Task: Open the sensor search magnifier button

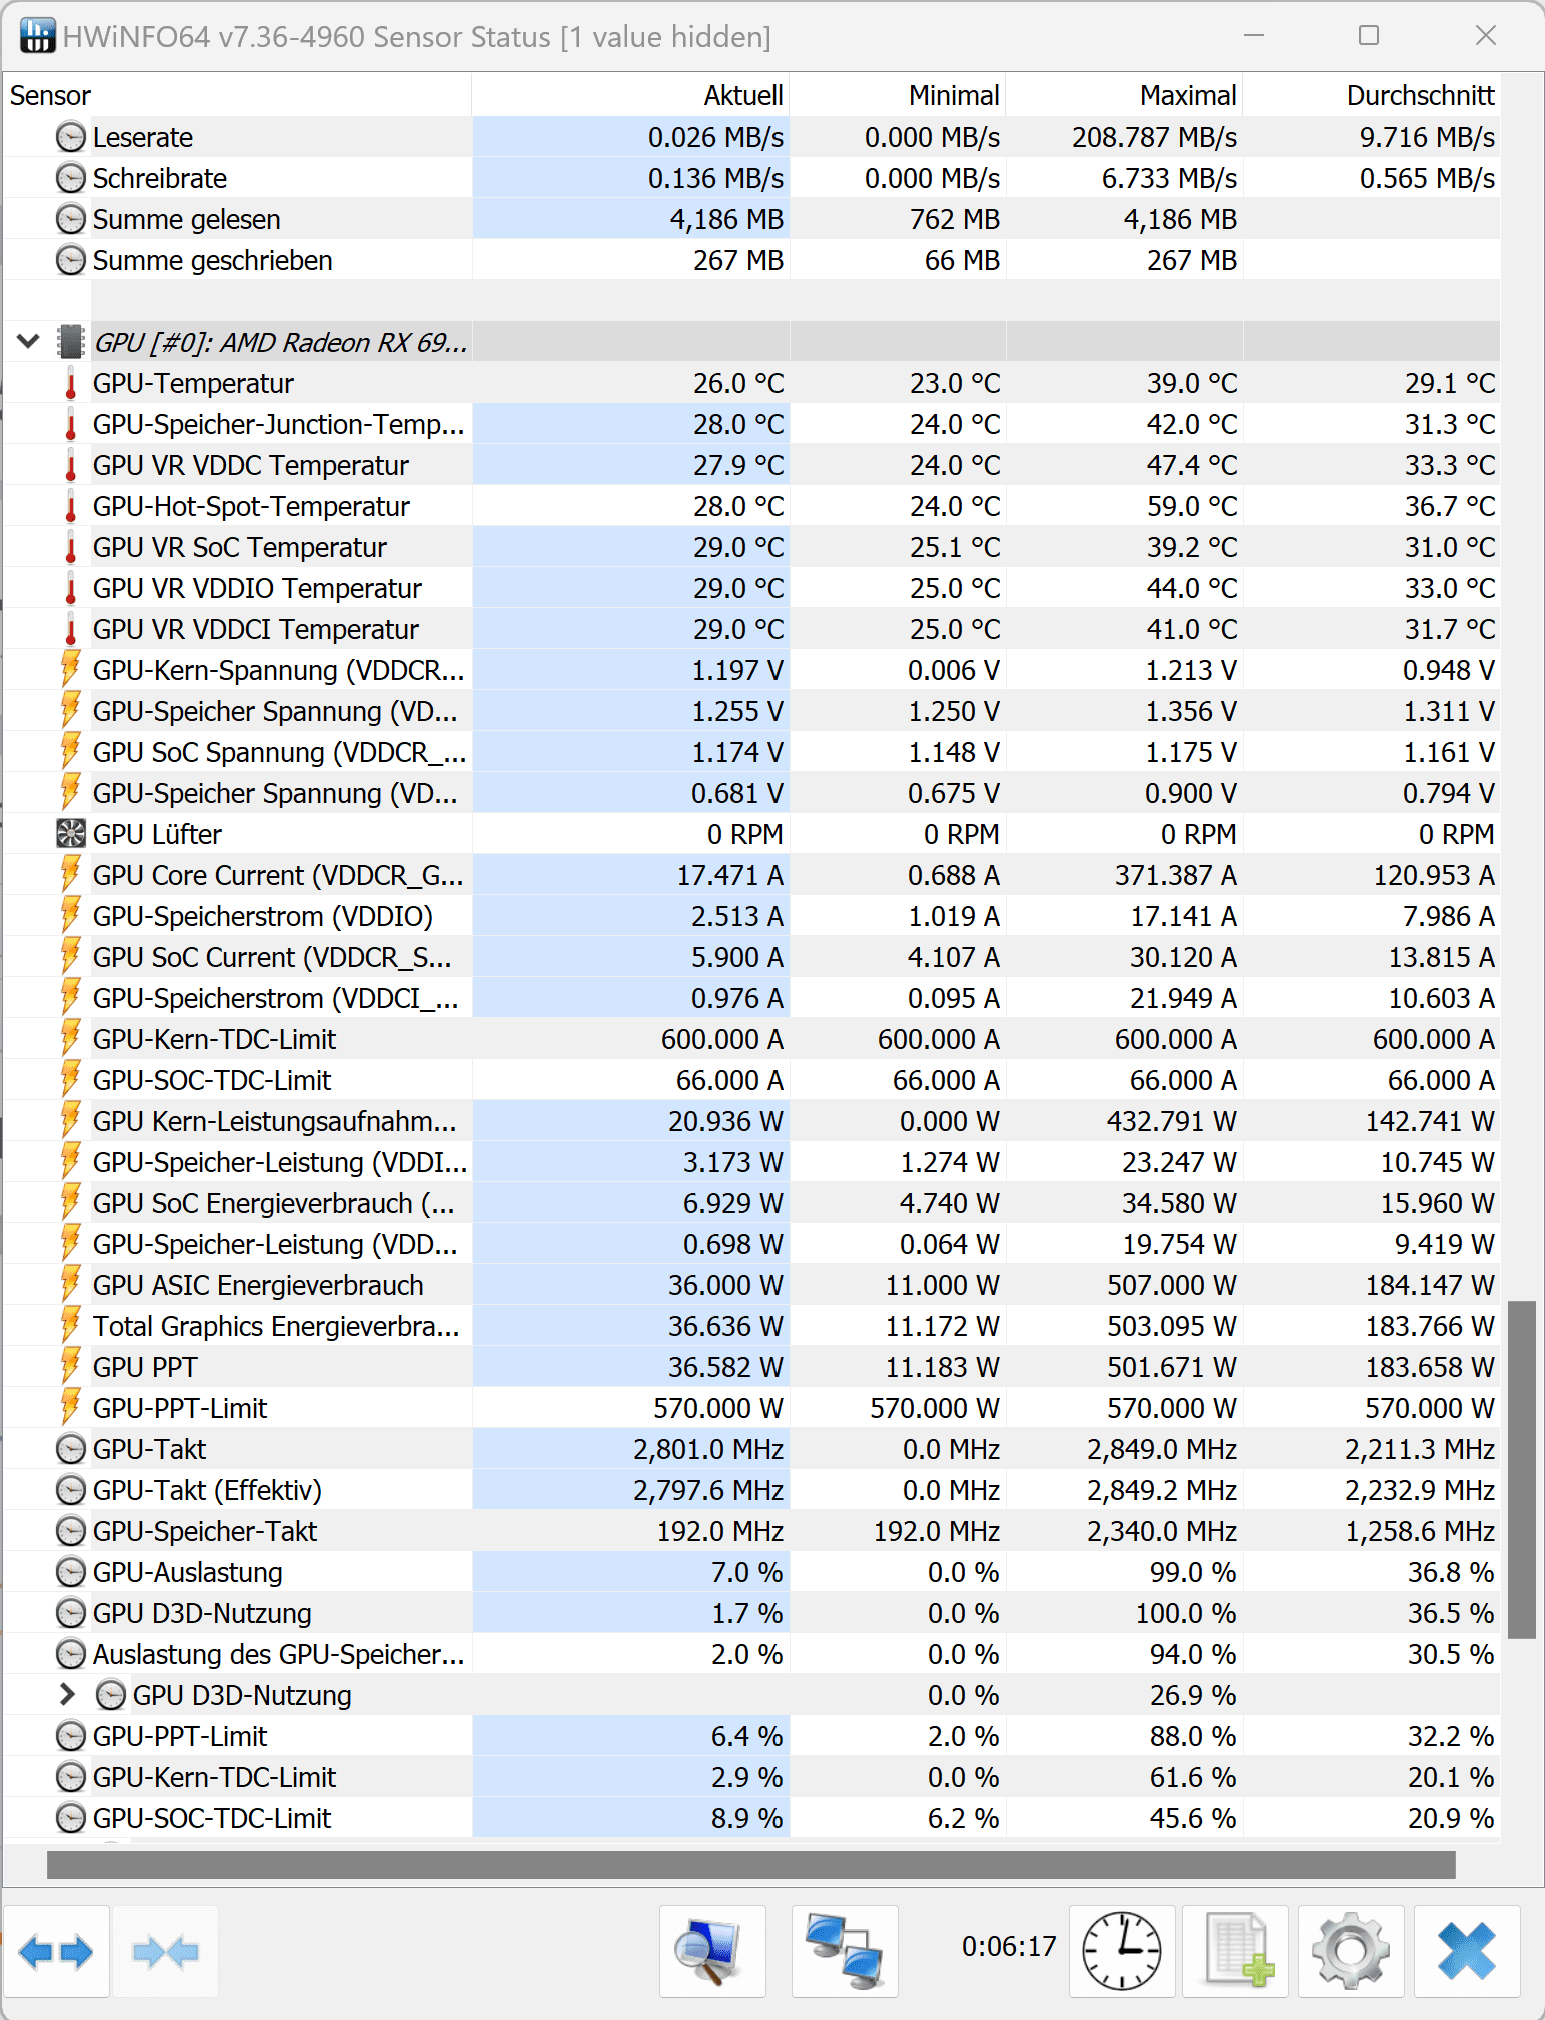Action: click(712, 1951)
